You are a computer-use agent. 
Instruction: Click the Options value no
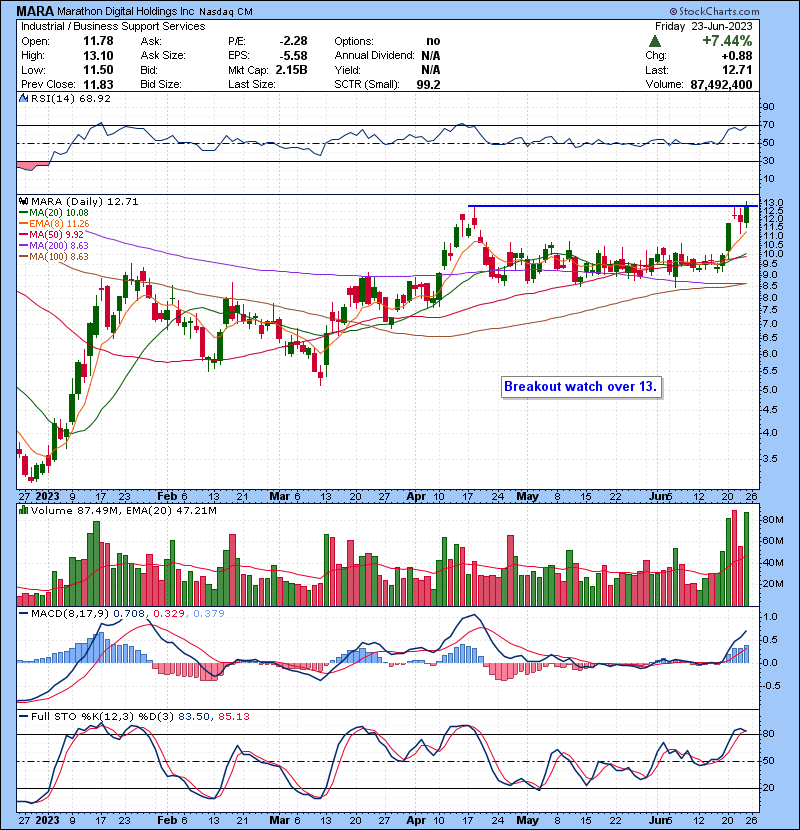pyautogui.click(x=433, y=41)
